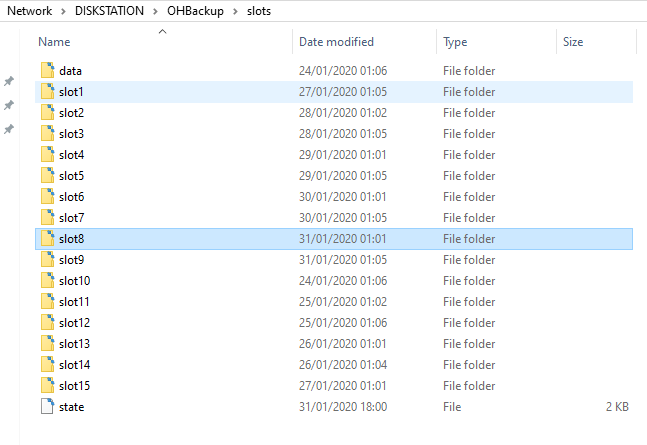Click the bottom pin icon in sidebar

coord(10,129)
